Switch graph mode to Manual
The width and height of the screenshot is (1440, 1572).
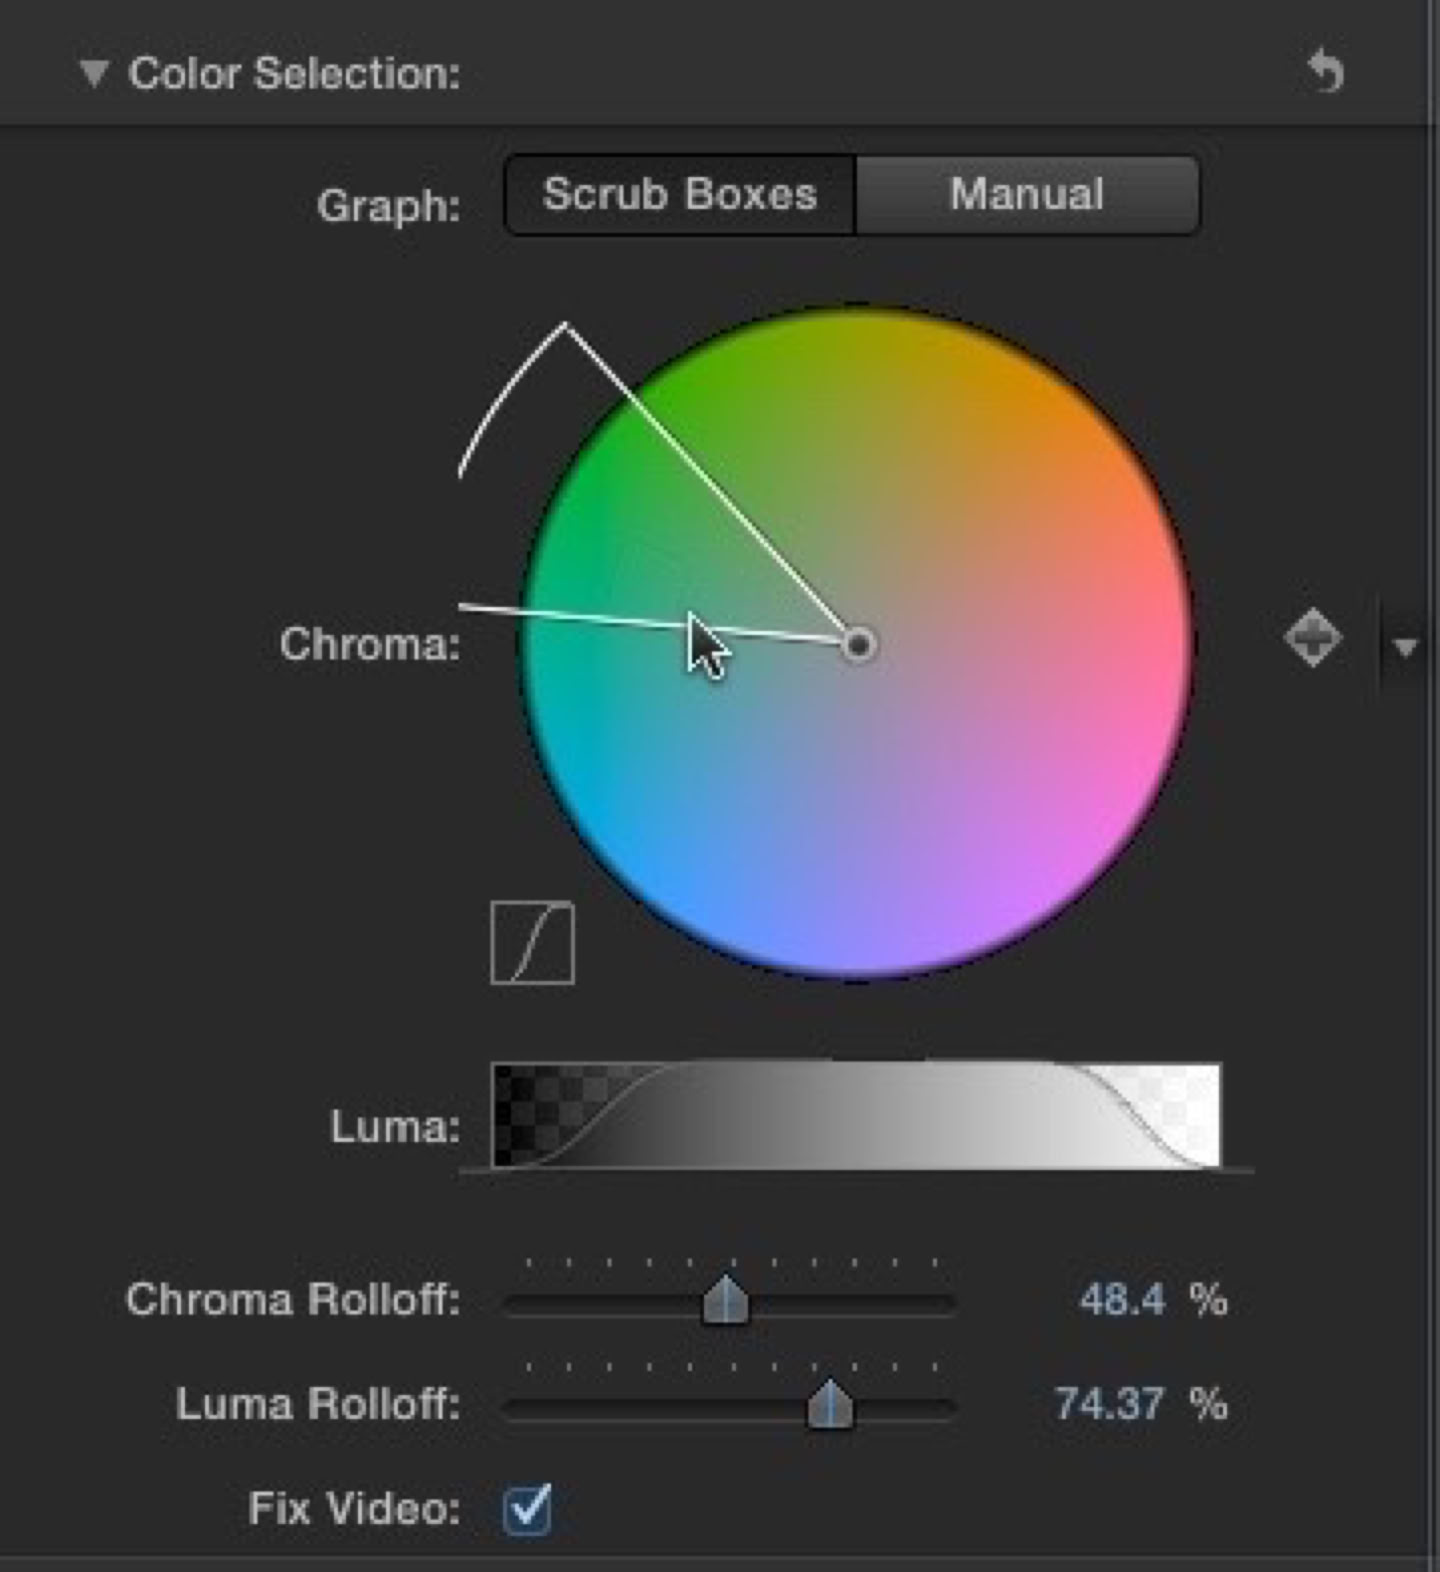[x=1027, y=195]
